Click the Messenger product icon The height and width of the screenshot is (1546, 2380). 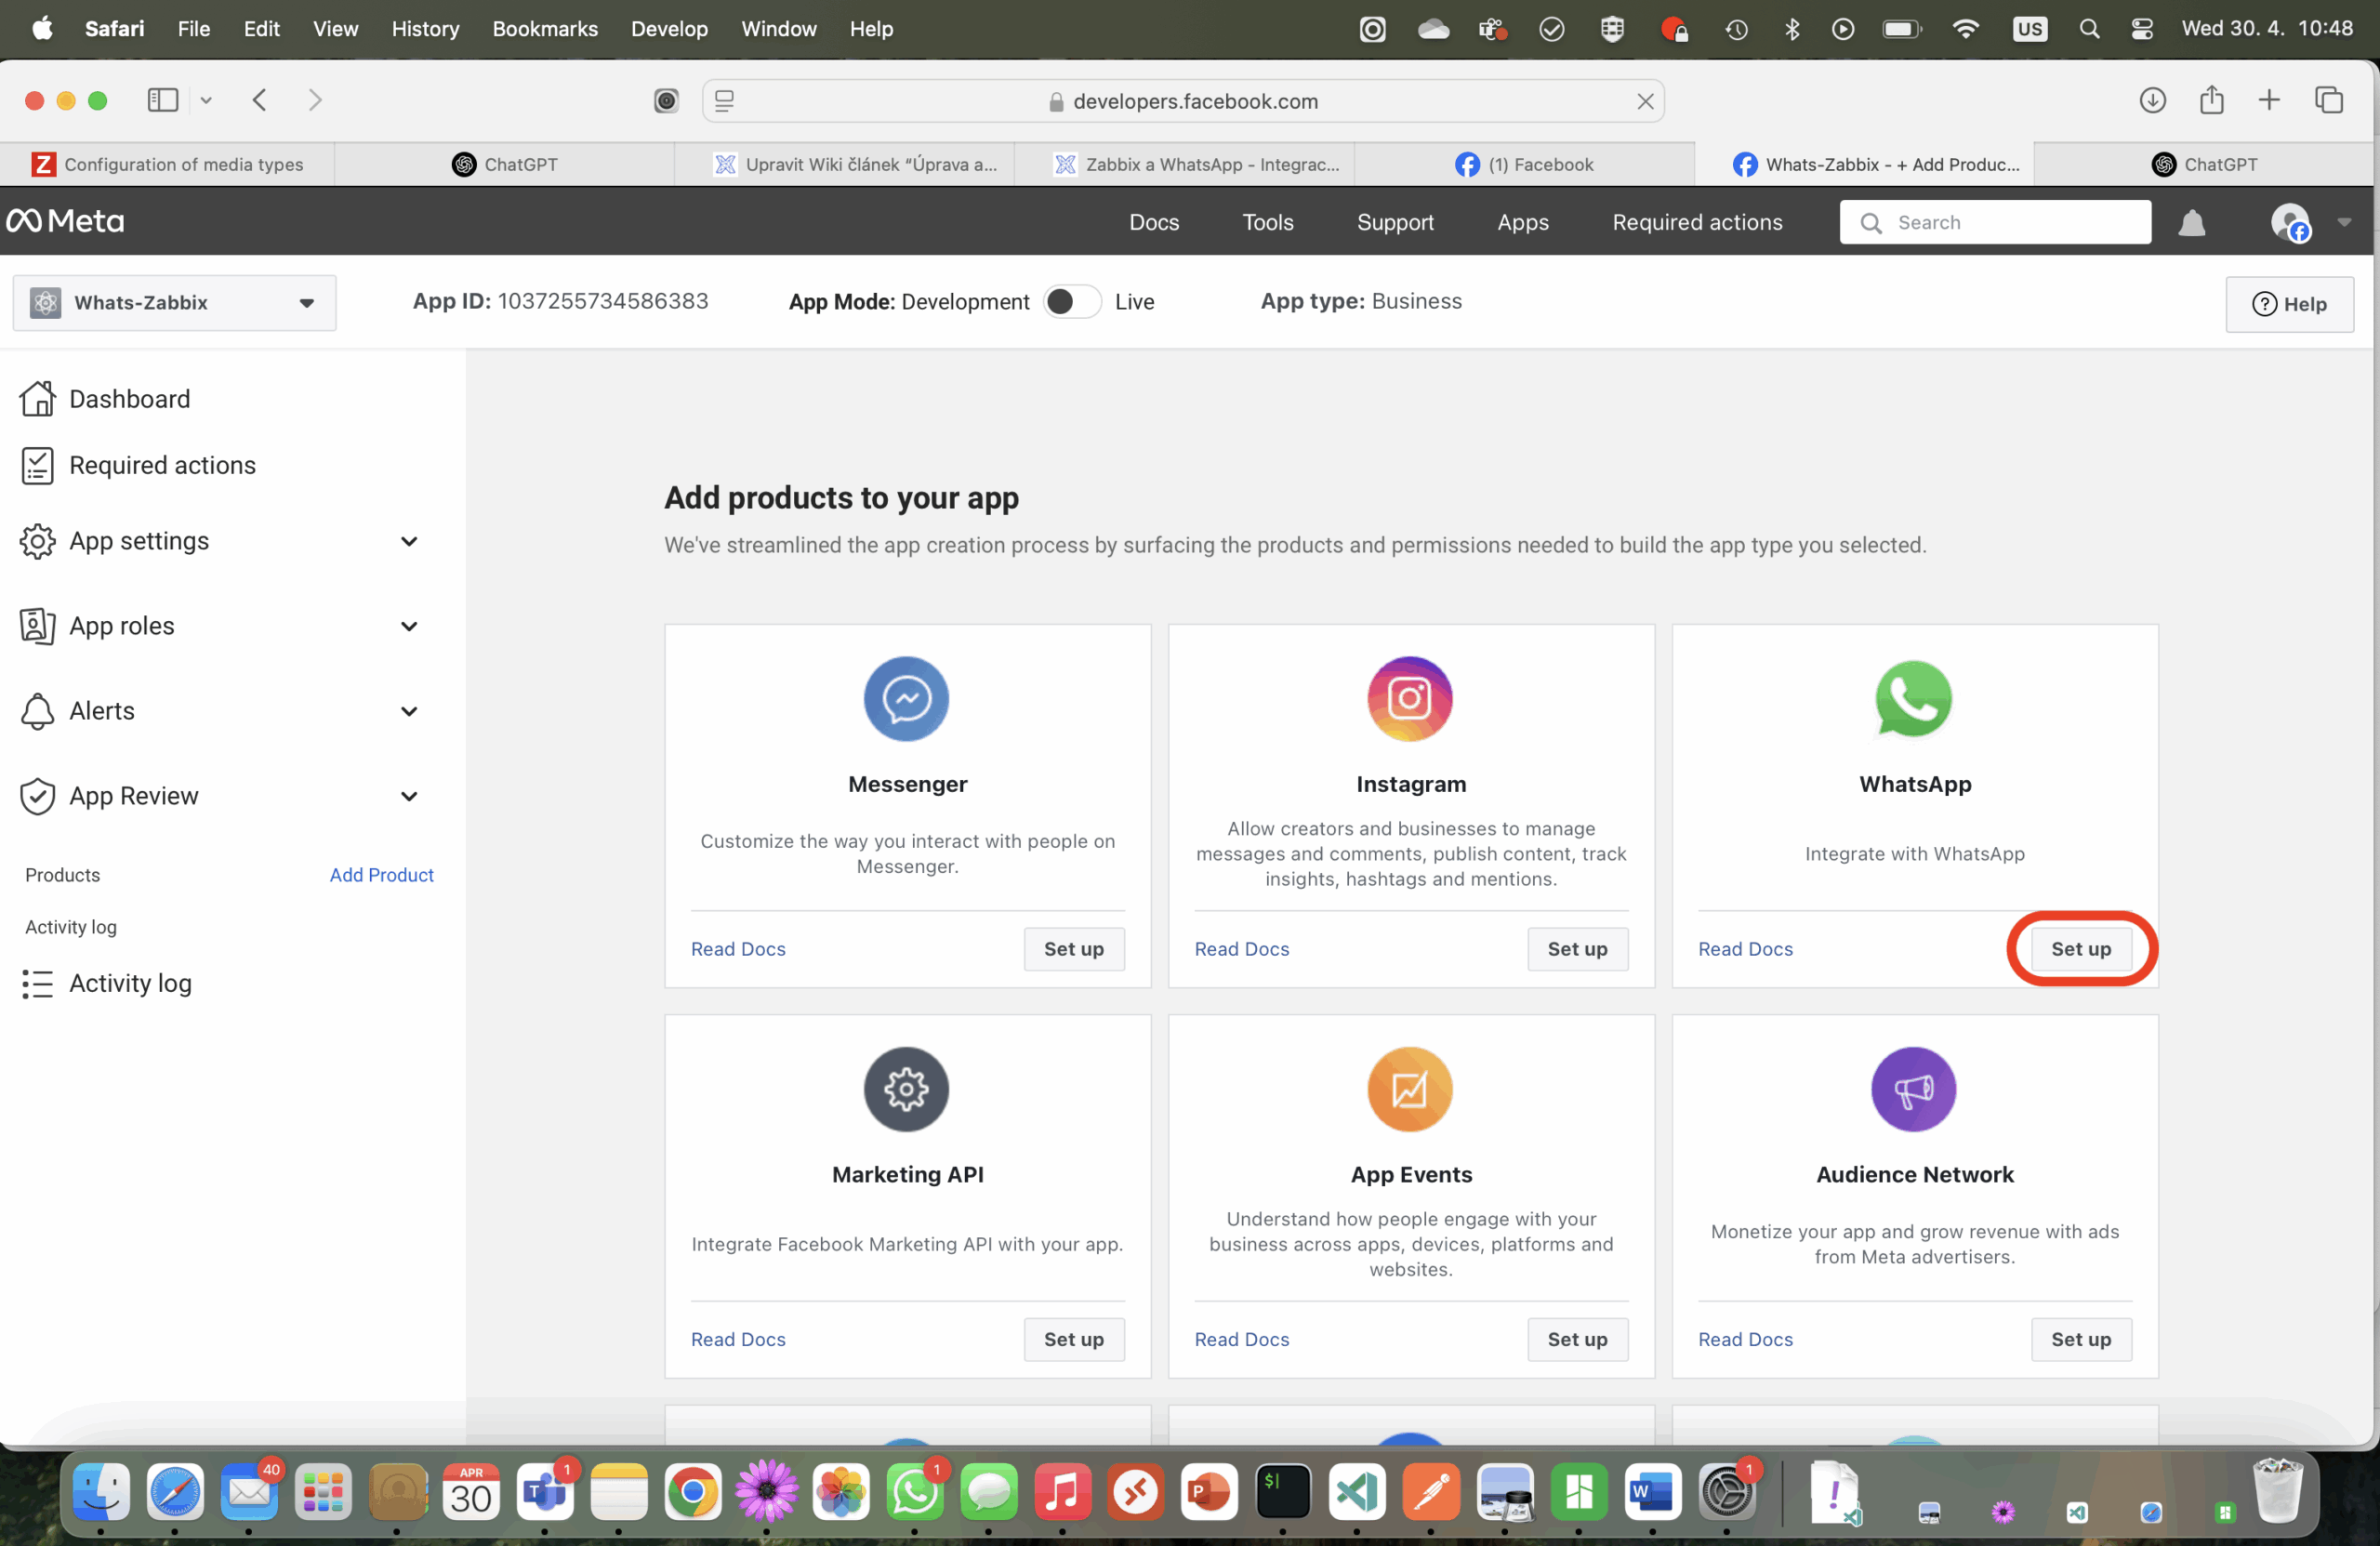[906, 698]
